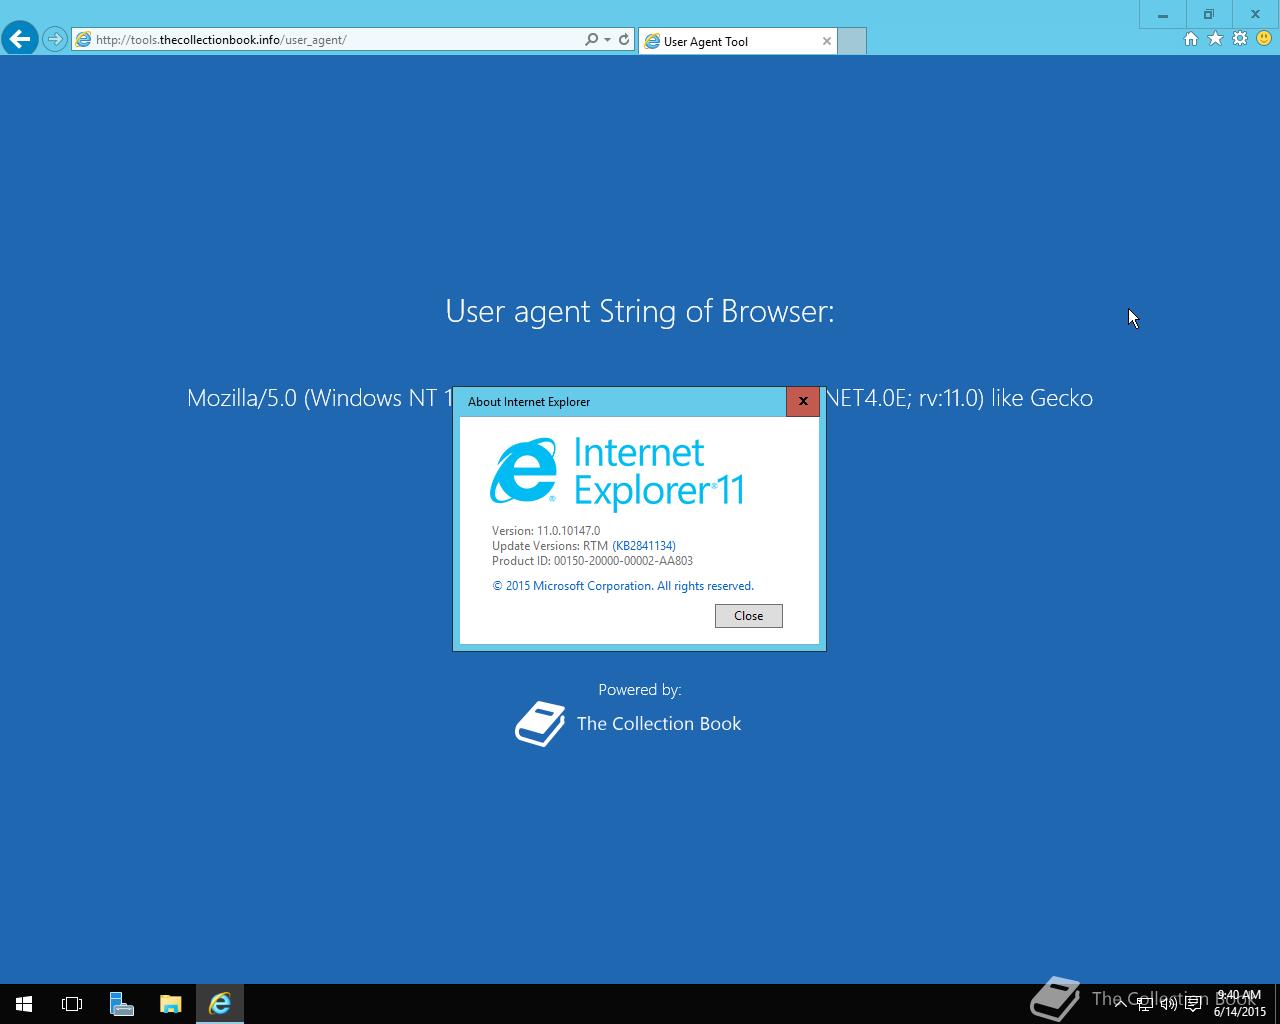The width and height of the screenshot is (1280, 1024).
Task: Click the 'User agent String of Browser:' heading
Action: click(640, 311)
